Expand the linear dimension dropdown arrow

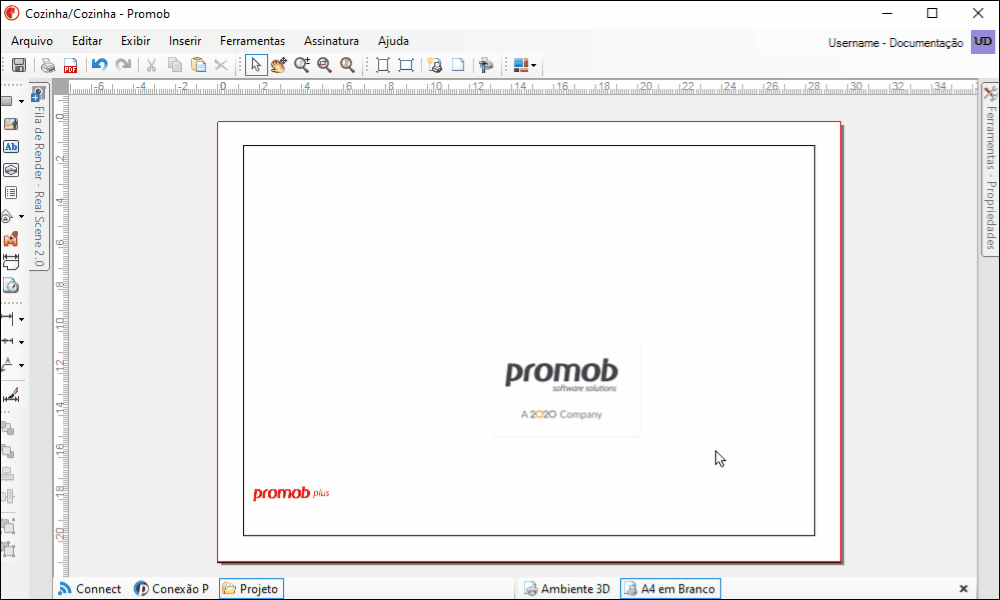click(21, 319)
